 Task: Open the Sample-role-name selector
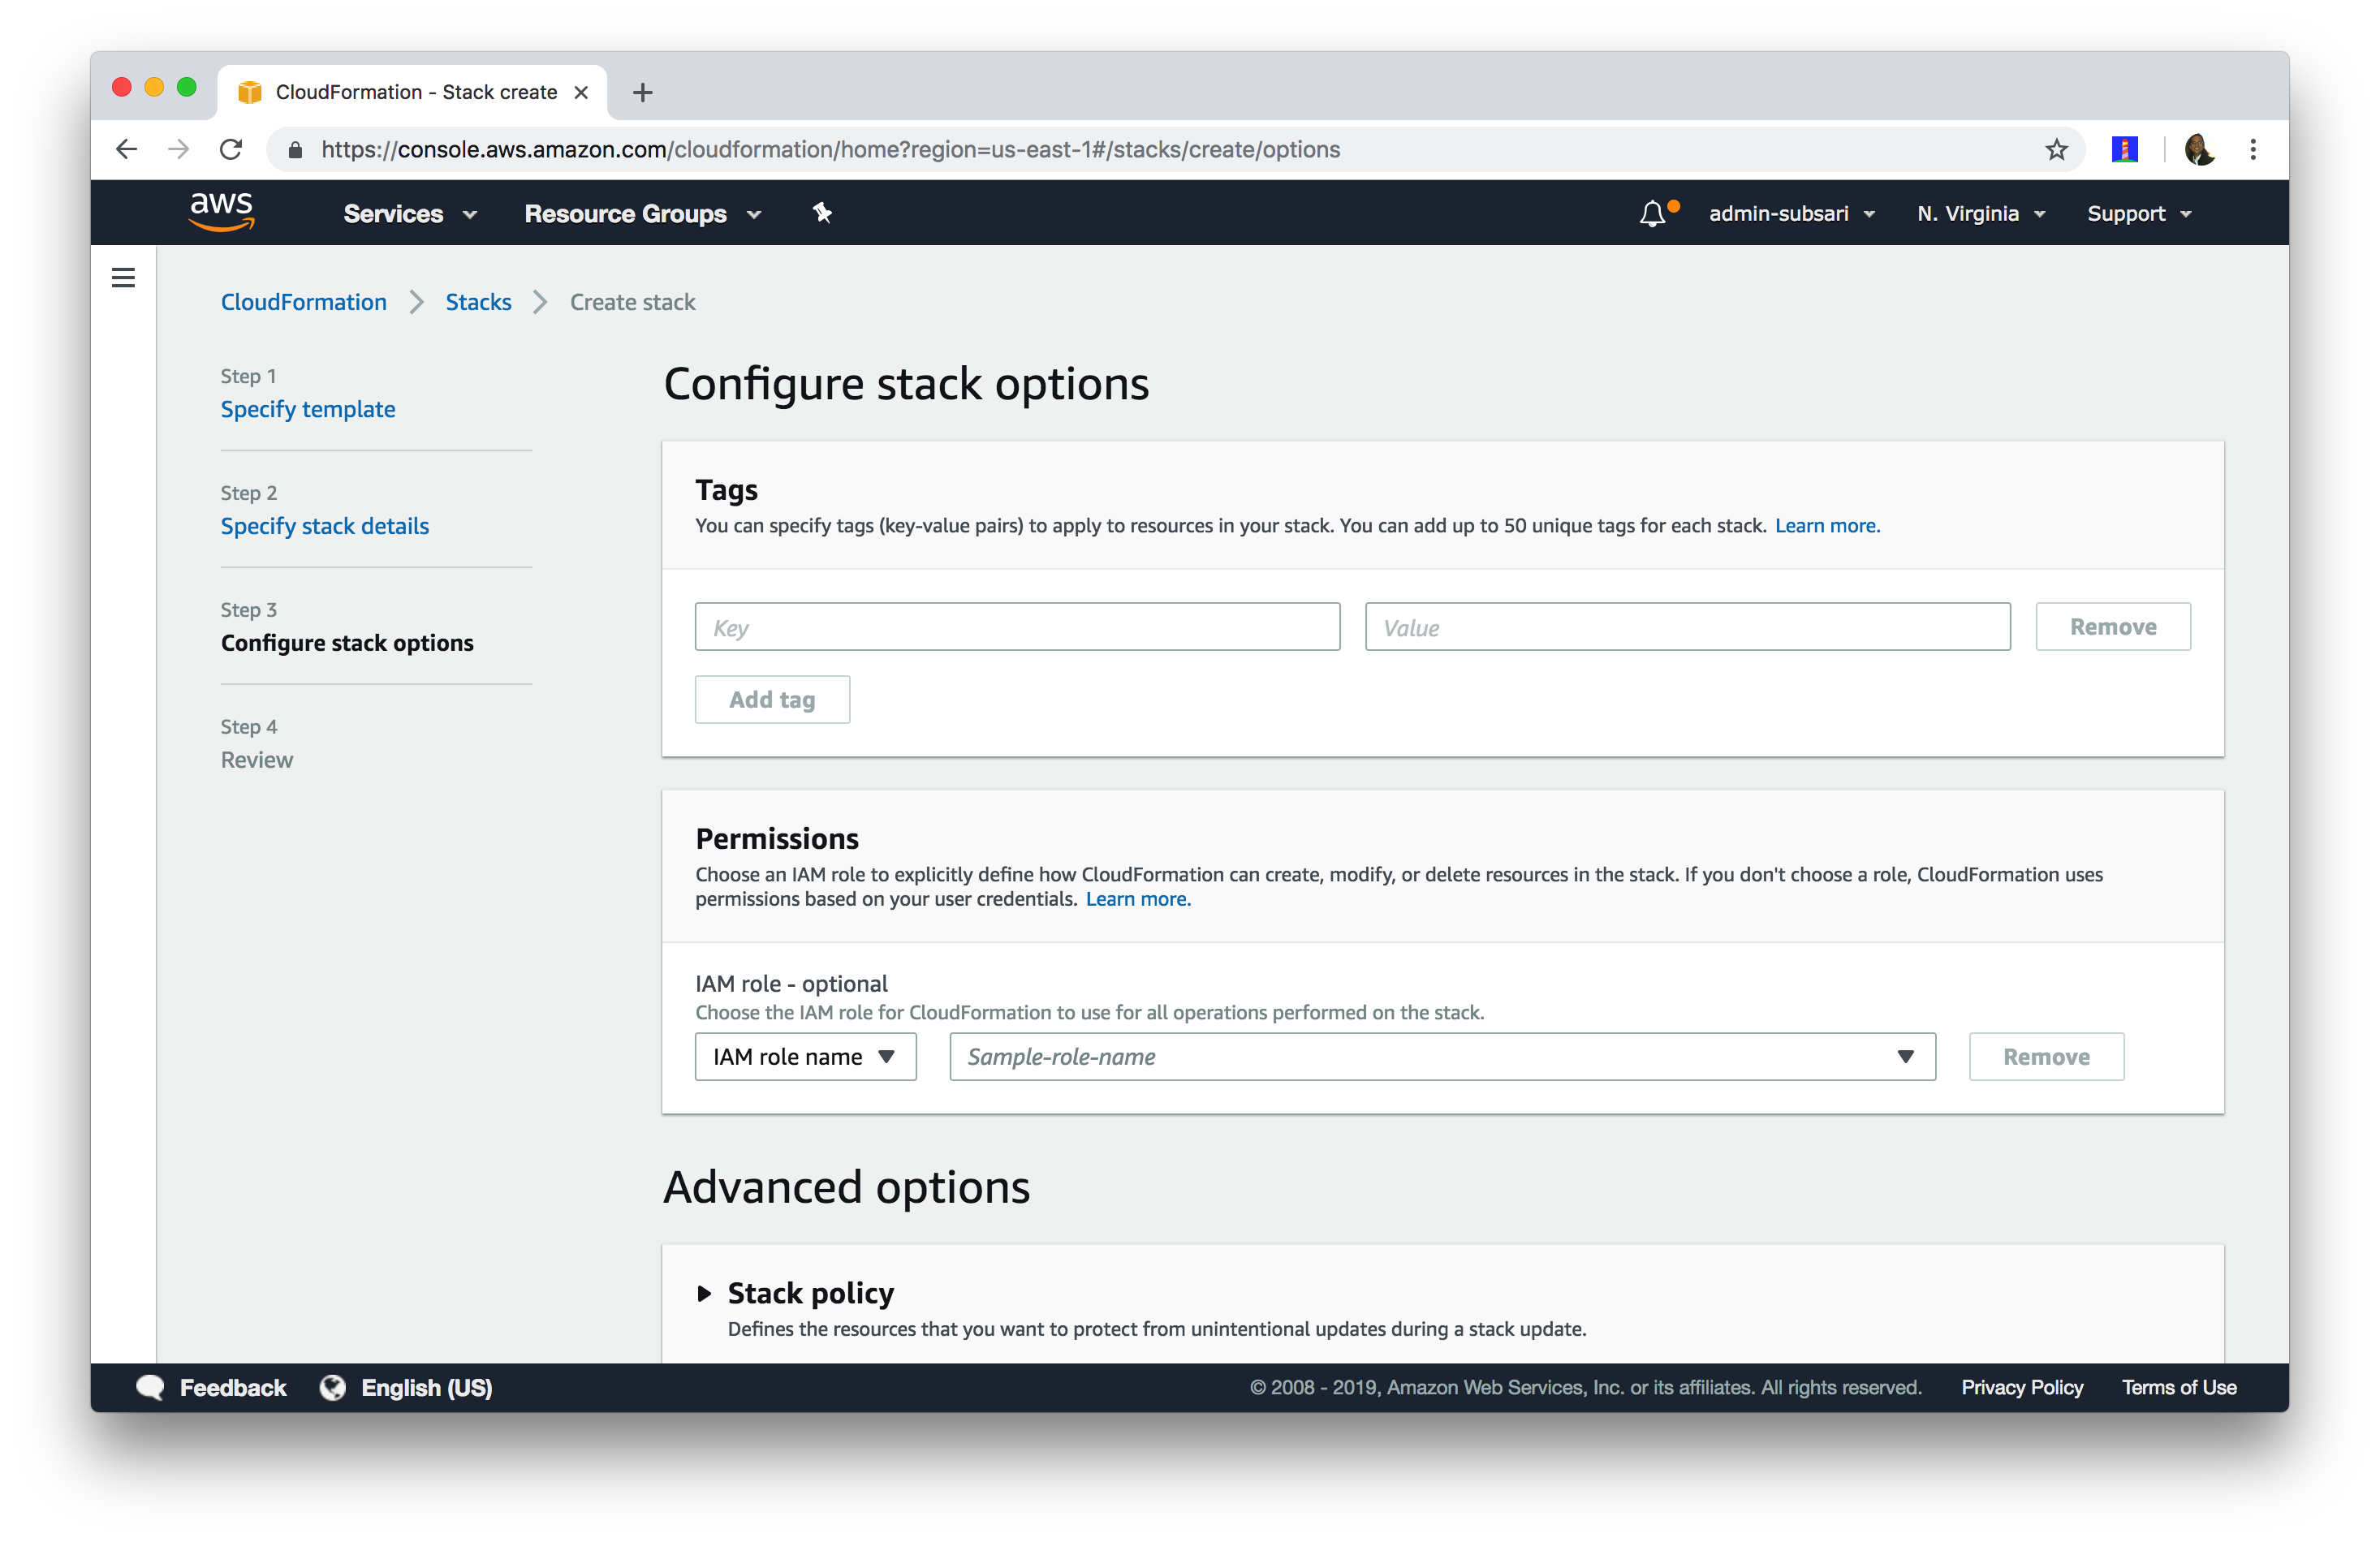[1441, 1056]
